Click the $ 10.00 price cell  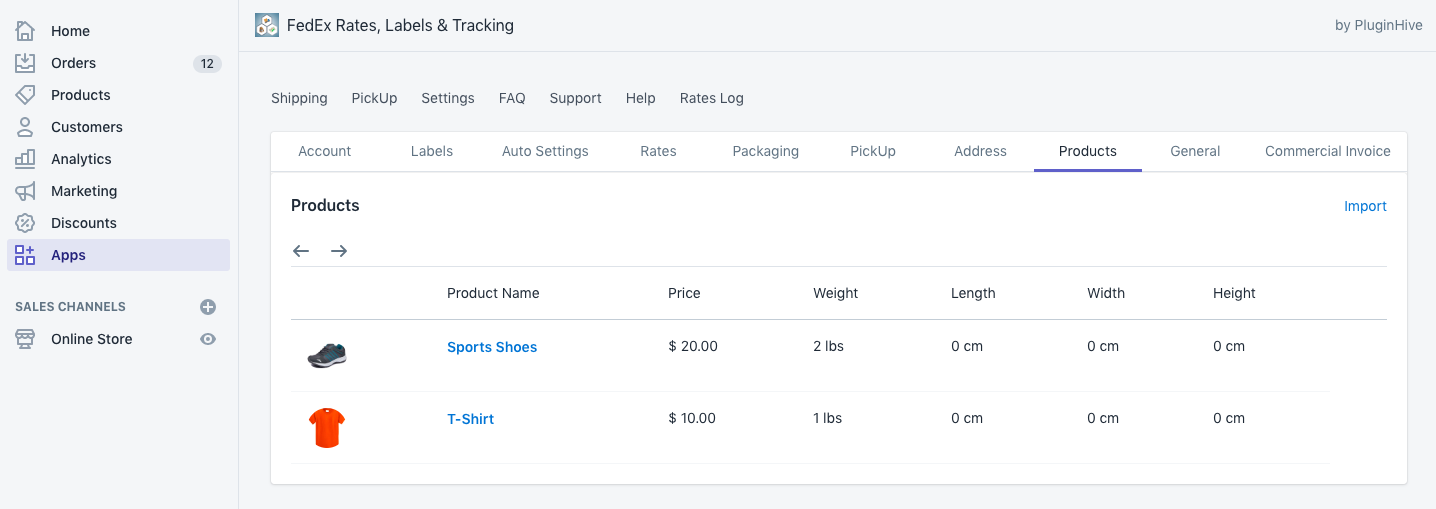pos(692,418)
